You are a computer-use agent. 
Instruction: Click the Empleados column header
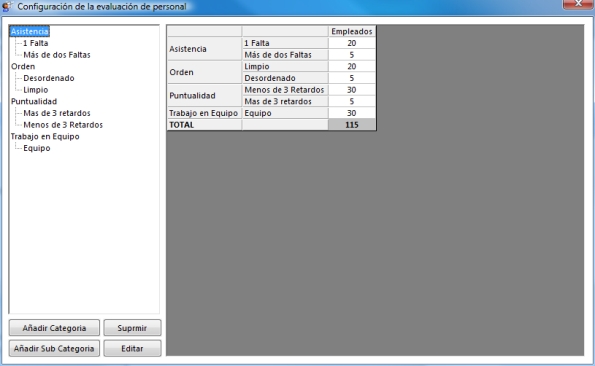[x=352, y=31]
